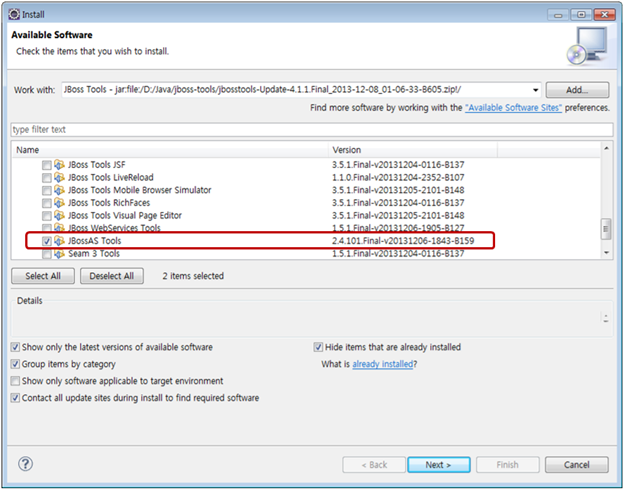The height and width of the screenshot is (489, 624).
Task: Click the Seam 3 Tools feature icon
Action: (59, 254)
